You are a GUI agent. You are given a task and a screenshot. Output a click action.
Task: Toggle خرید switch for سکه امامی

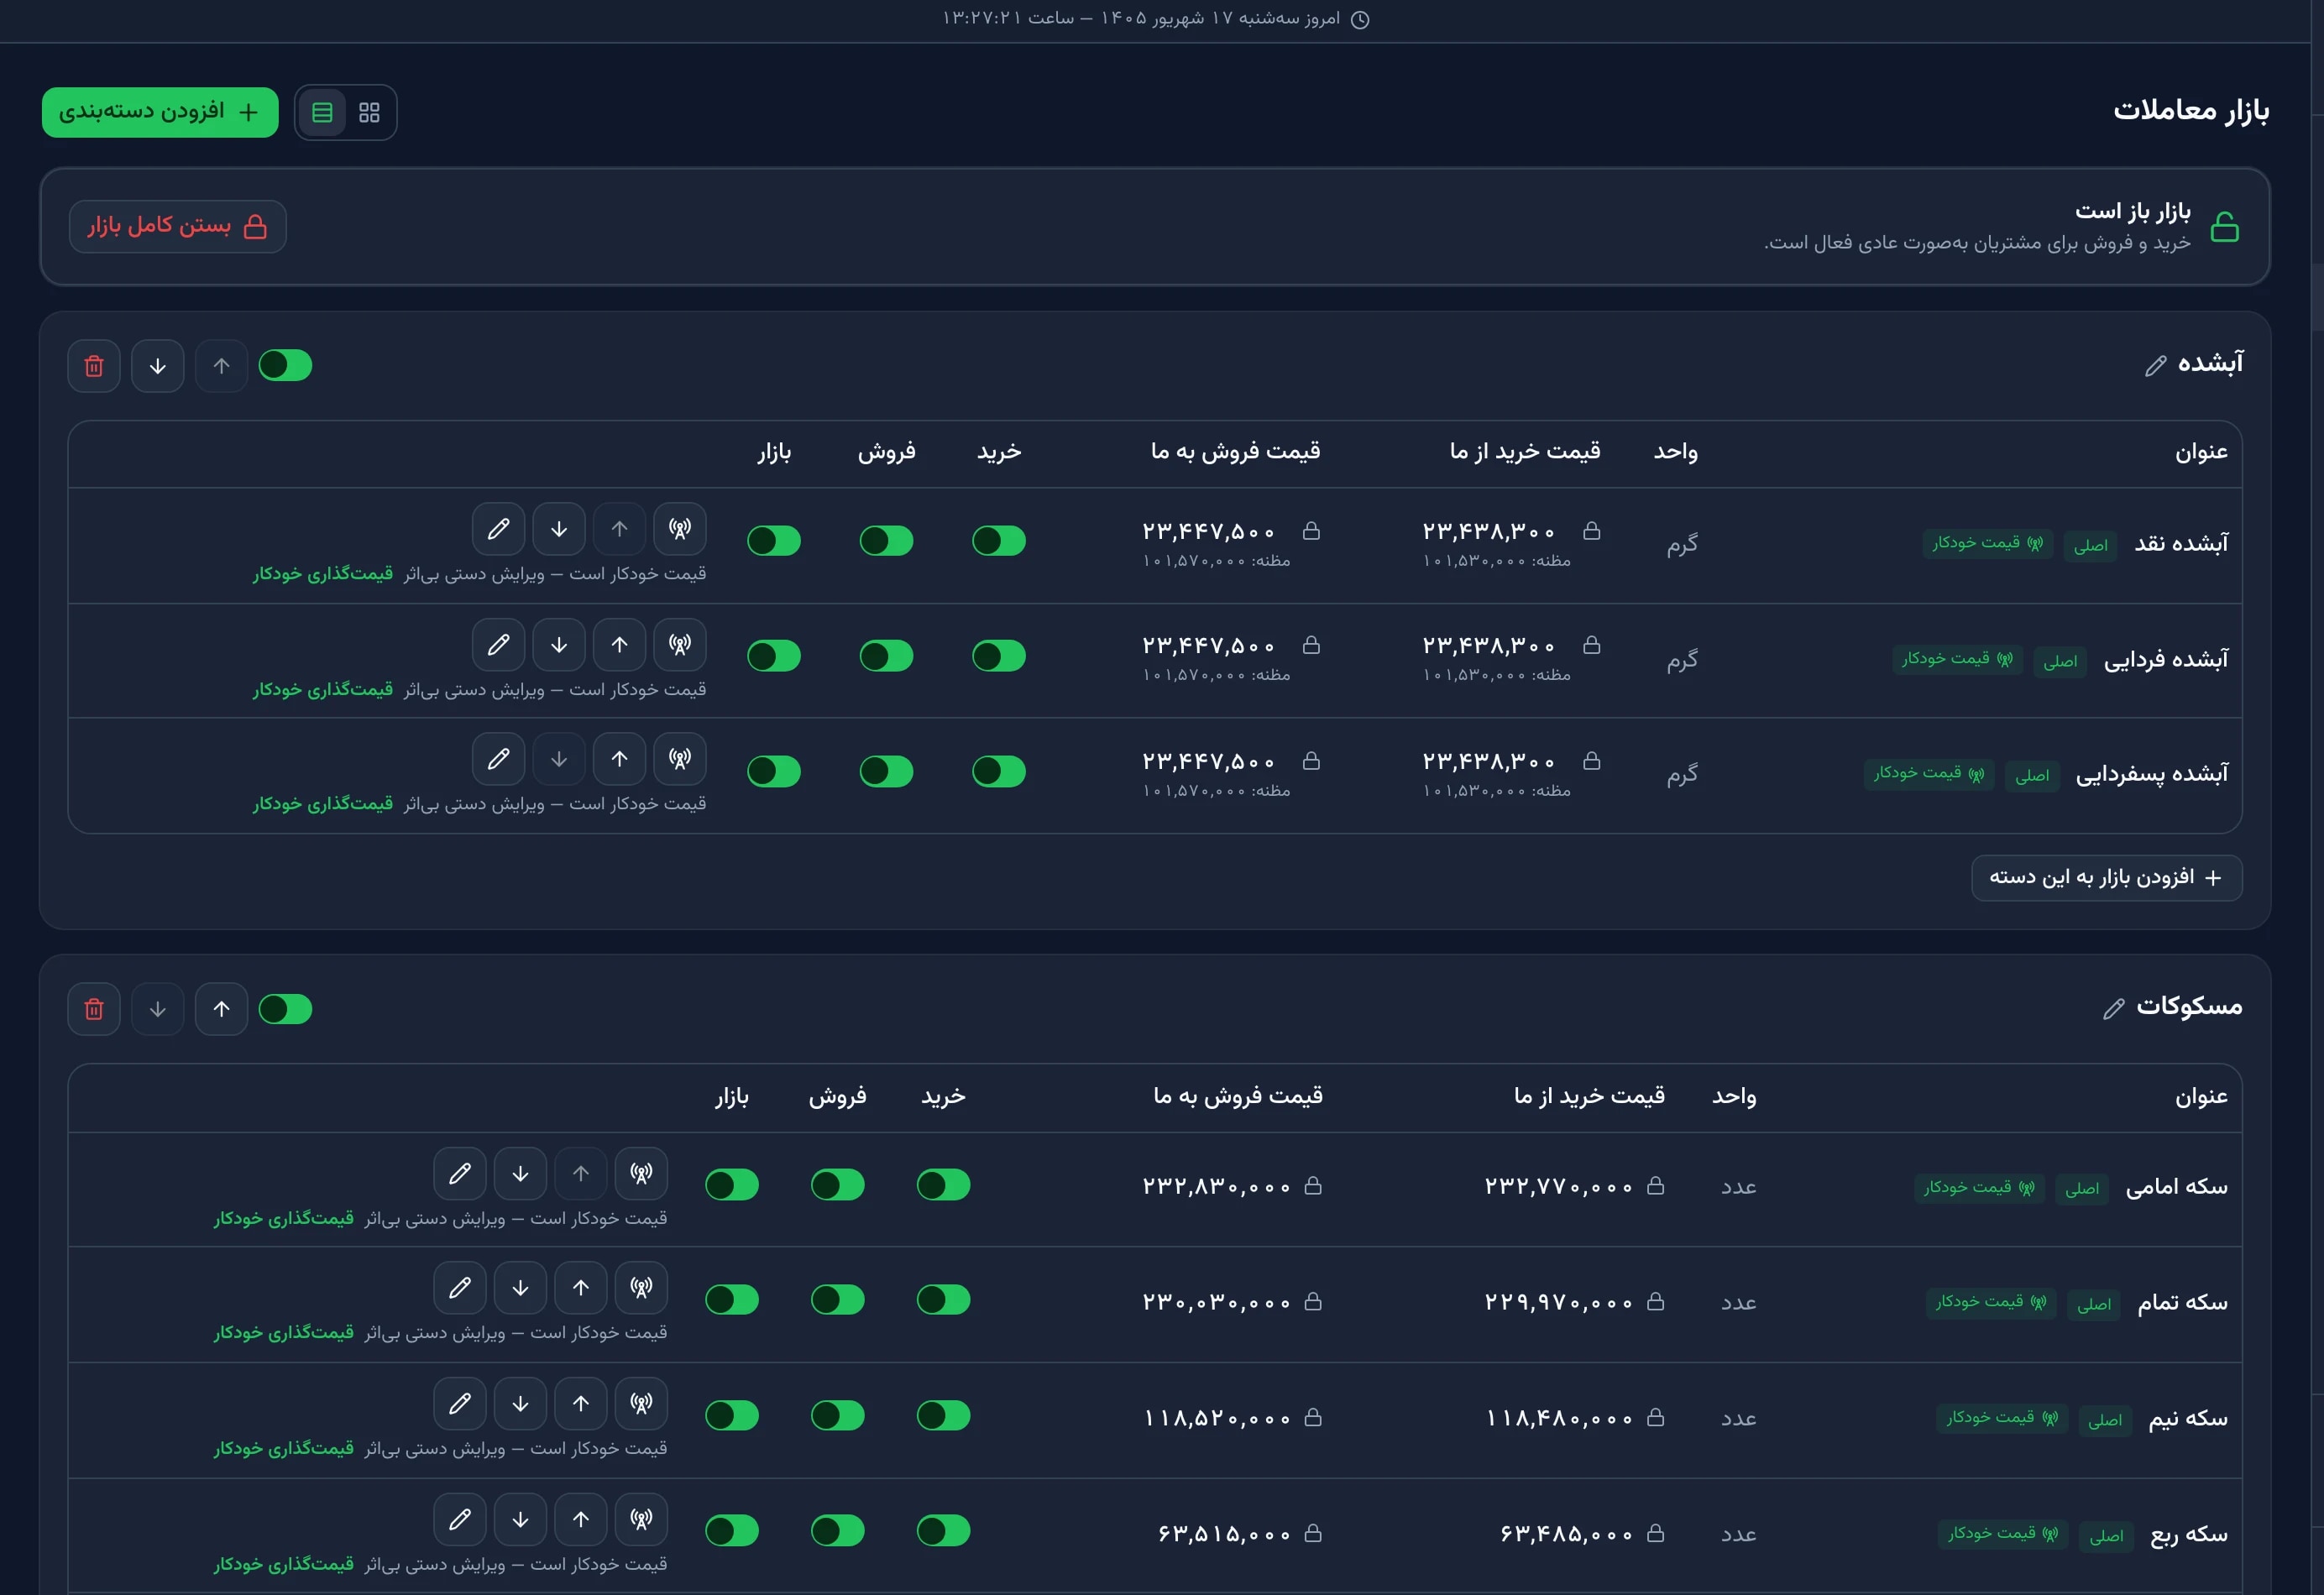pyautogui.click(x=943, y=1185)
